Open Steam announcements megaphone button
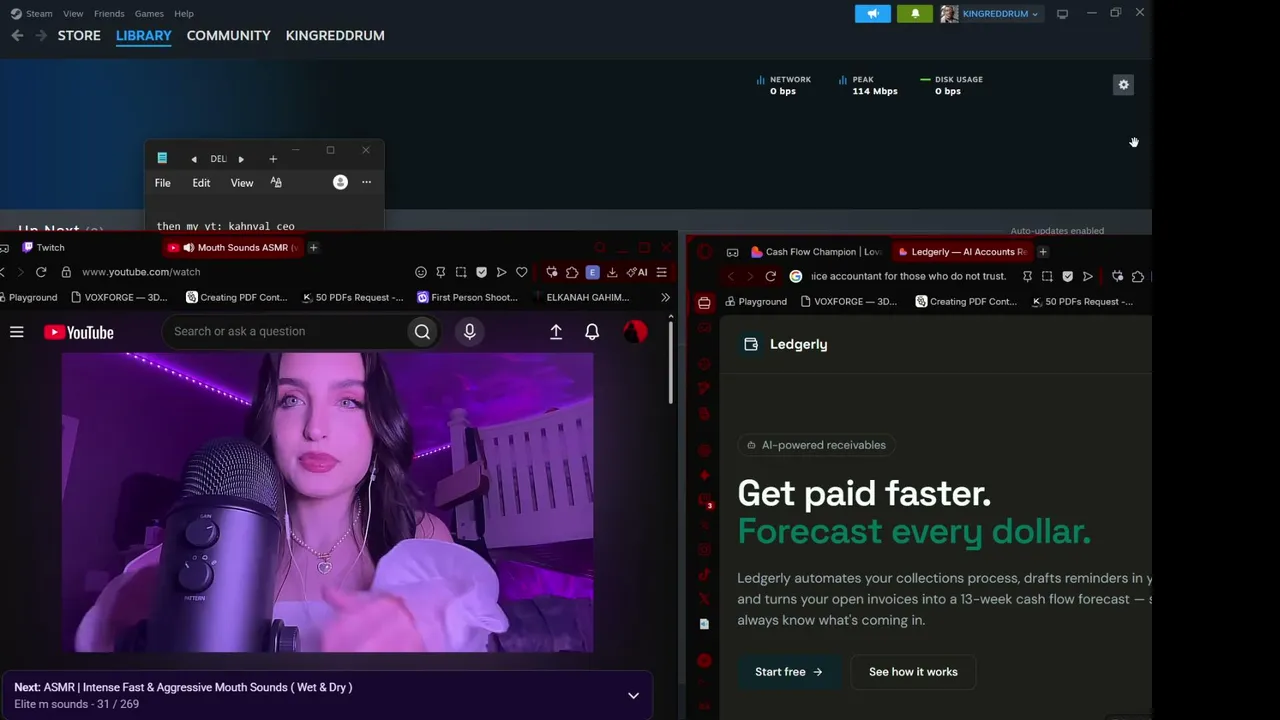The image size is (1280, 720). tap(873, 14)
